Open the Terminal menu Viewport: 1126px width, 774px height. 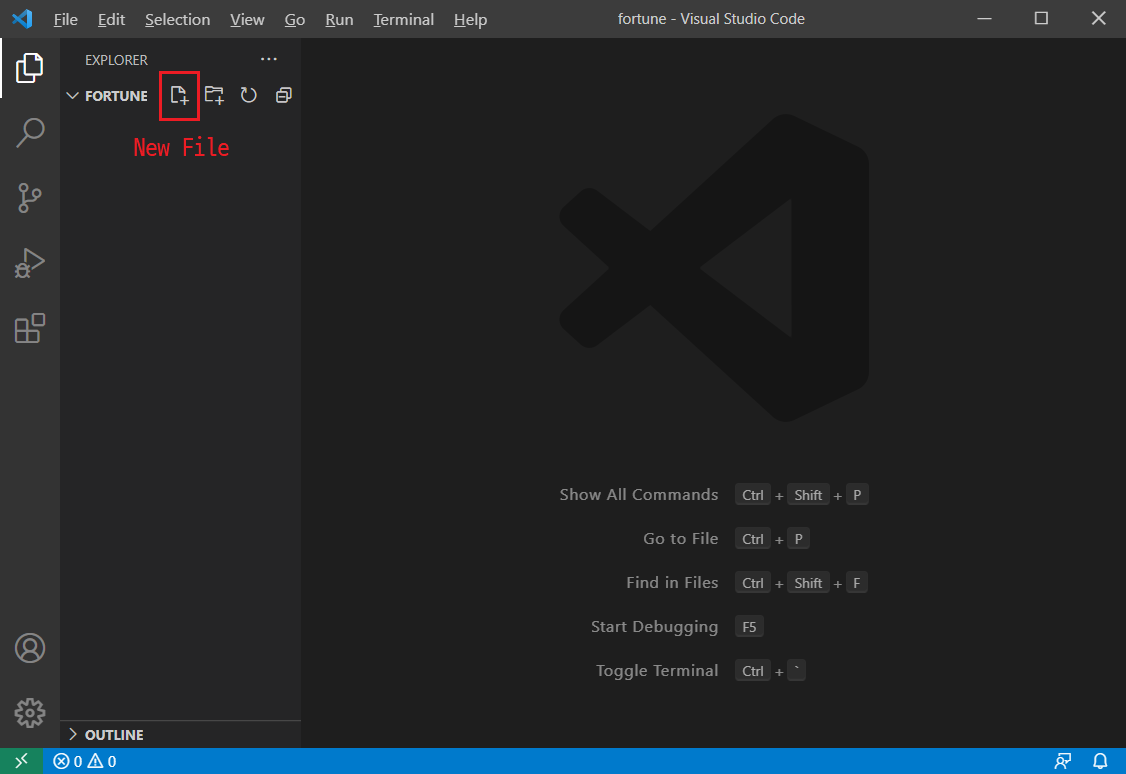[x=404, y=19]
